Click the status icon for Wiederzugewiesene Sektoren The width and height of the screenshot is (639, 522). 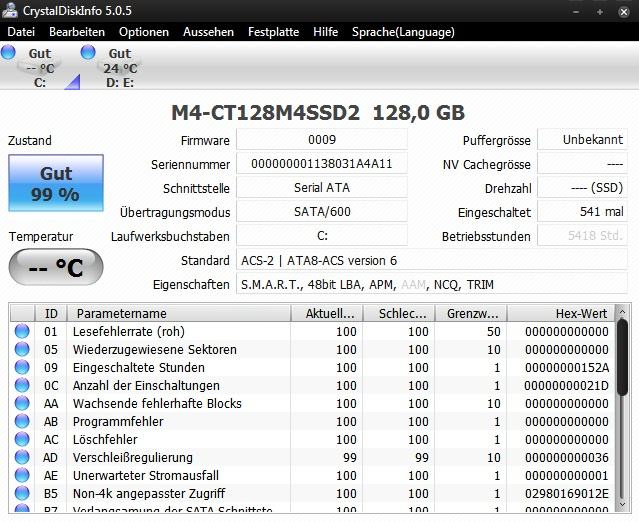point(22,349)
